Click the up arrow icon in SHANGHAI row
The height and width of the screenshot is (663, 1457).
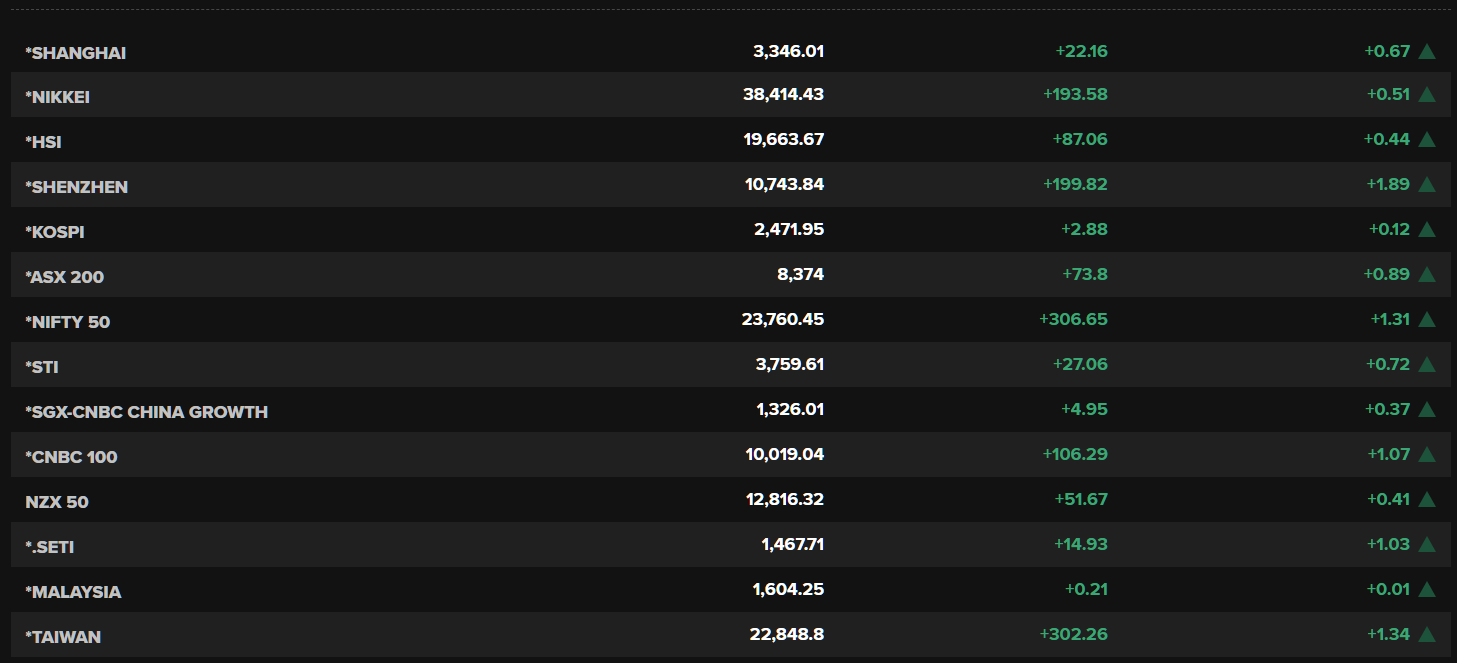point(1427,51)
